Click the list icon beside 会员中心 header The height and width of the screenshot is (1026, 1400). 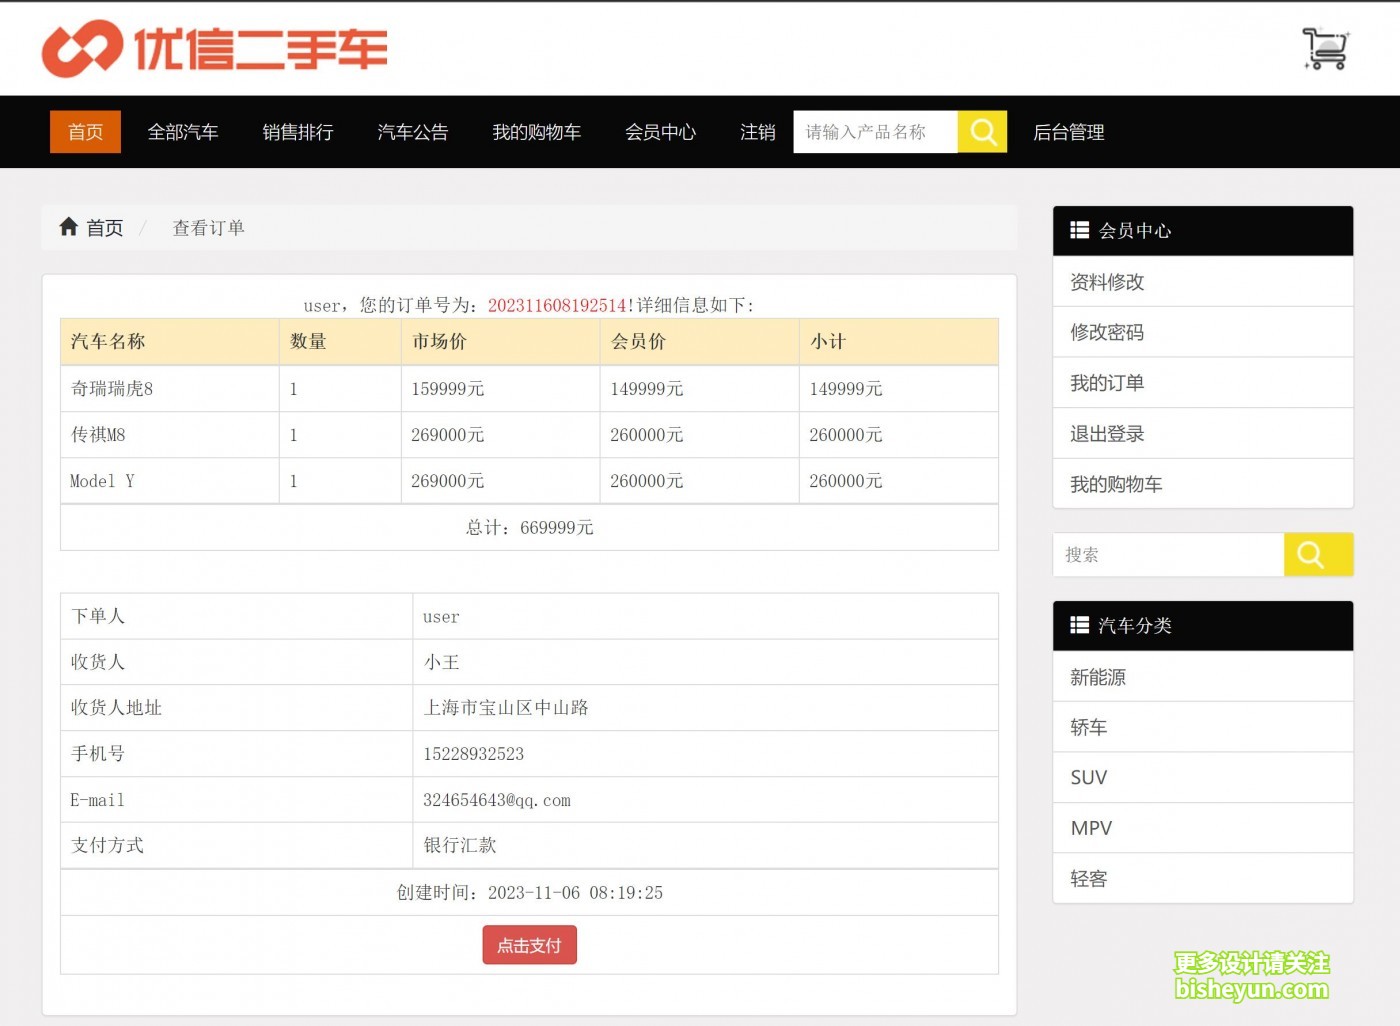tap(1079, 230)
